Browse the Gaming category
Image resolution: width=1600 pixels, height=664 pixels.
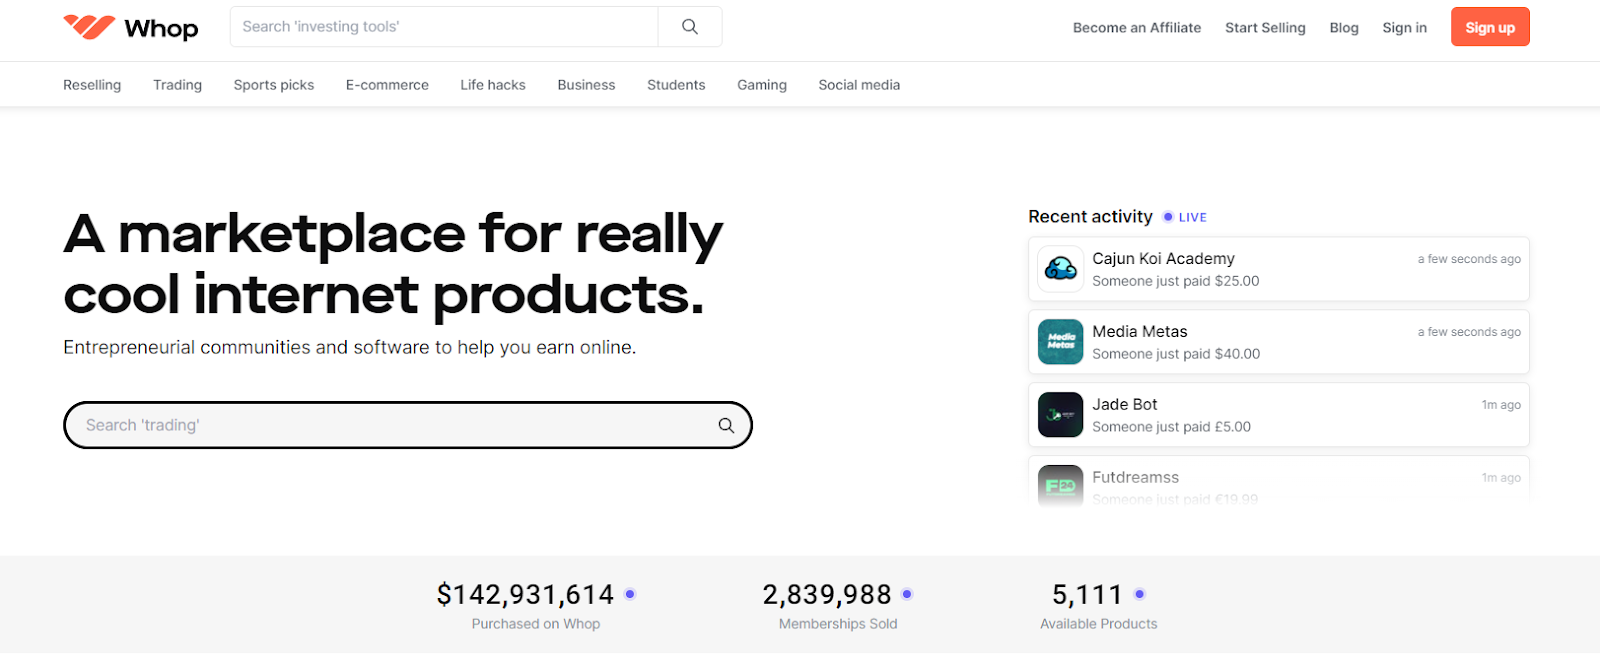762,85
